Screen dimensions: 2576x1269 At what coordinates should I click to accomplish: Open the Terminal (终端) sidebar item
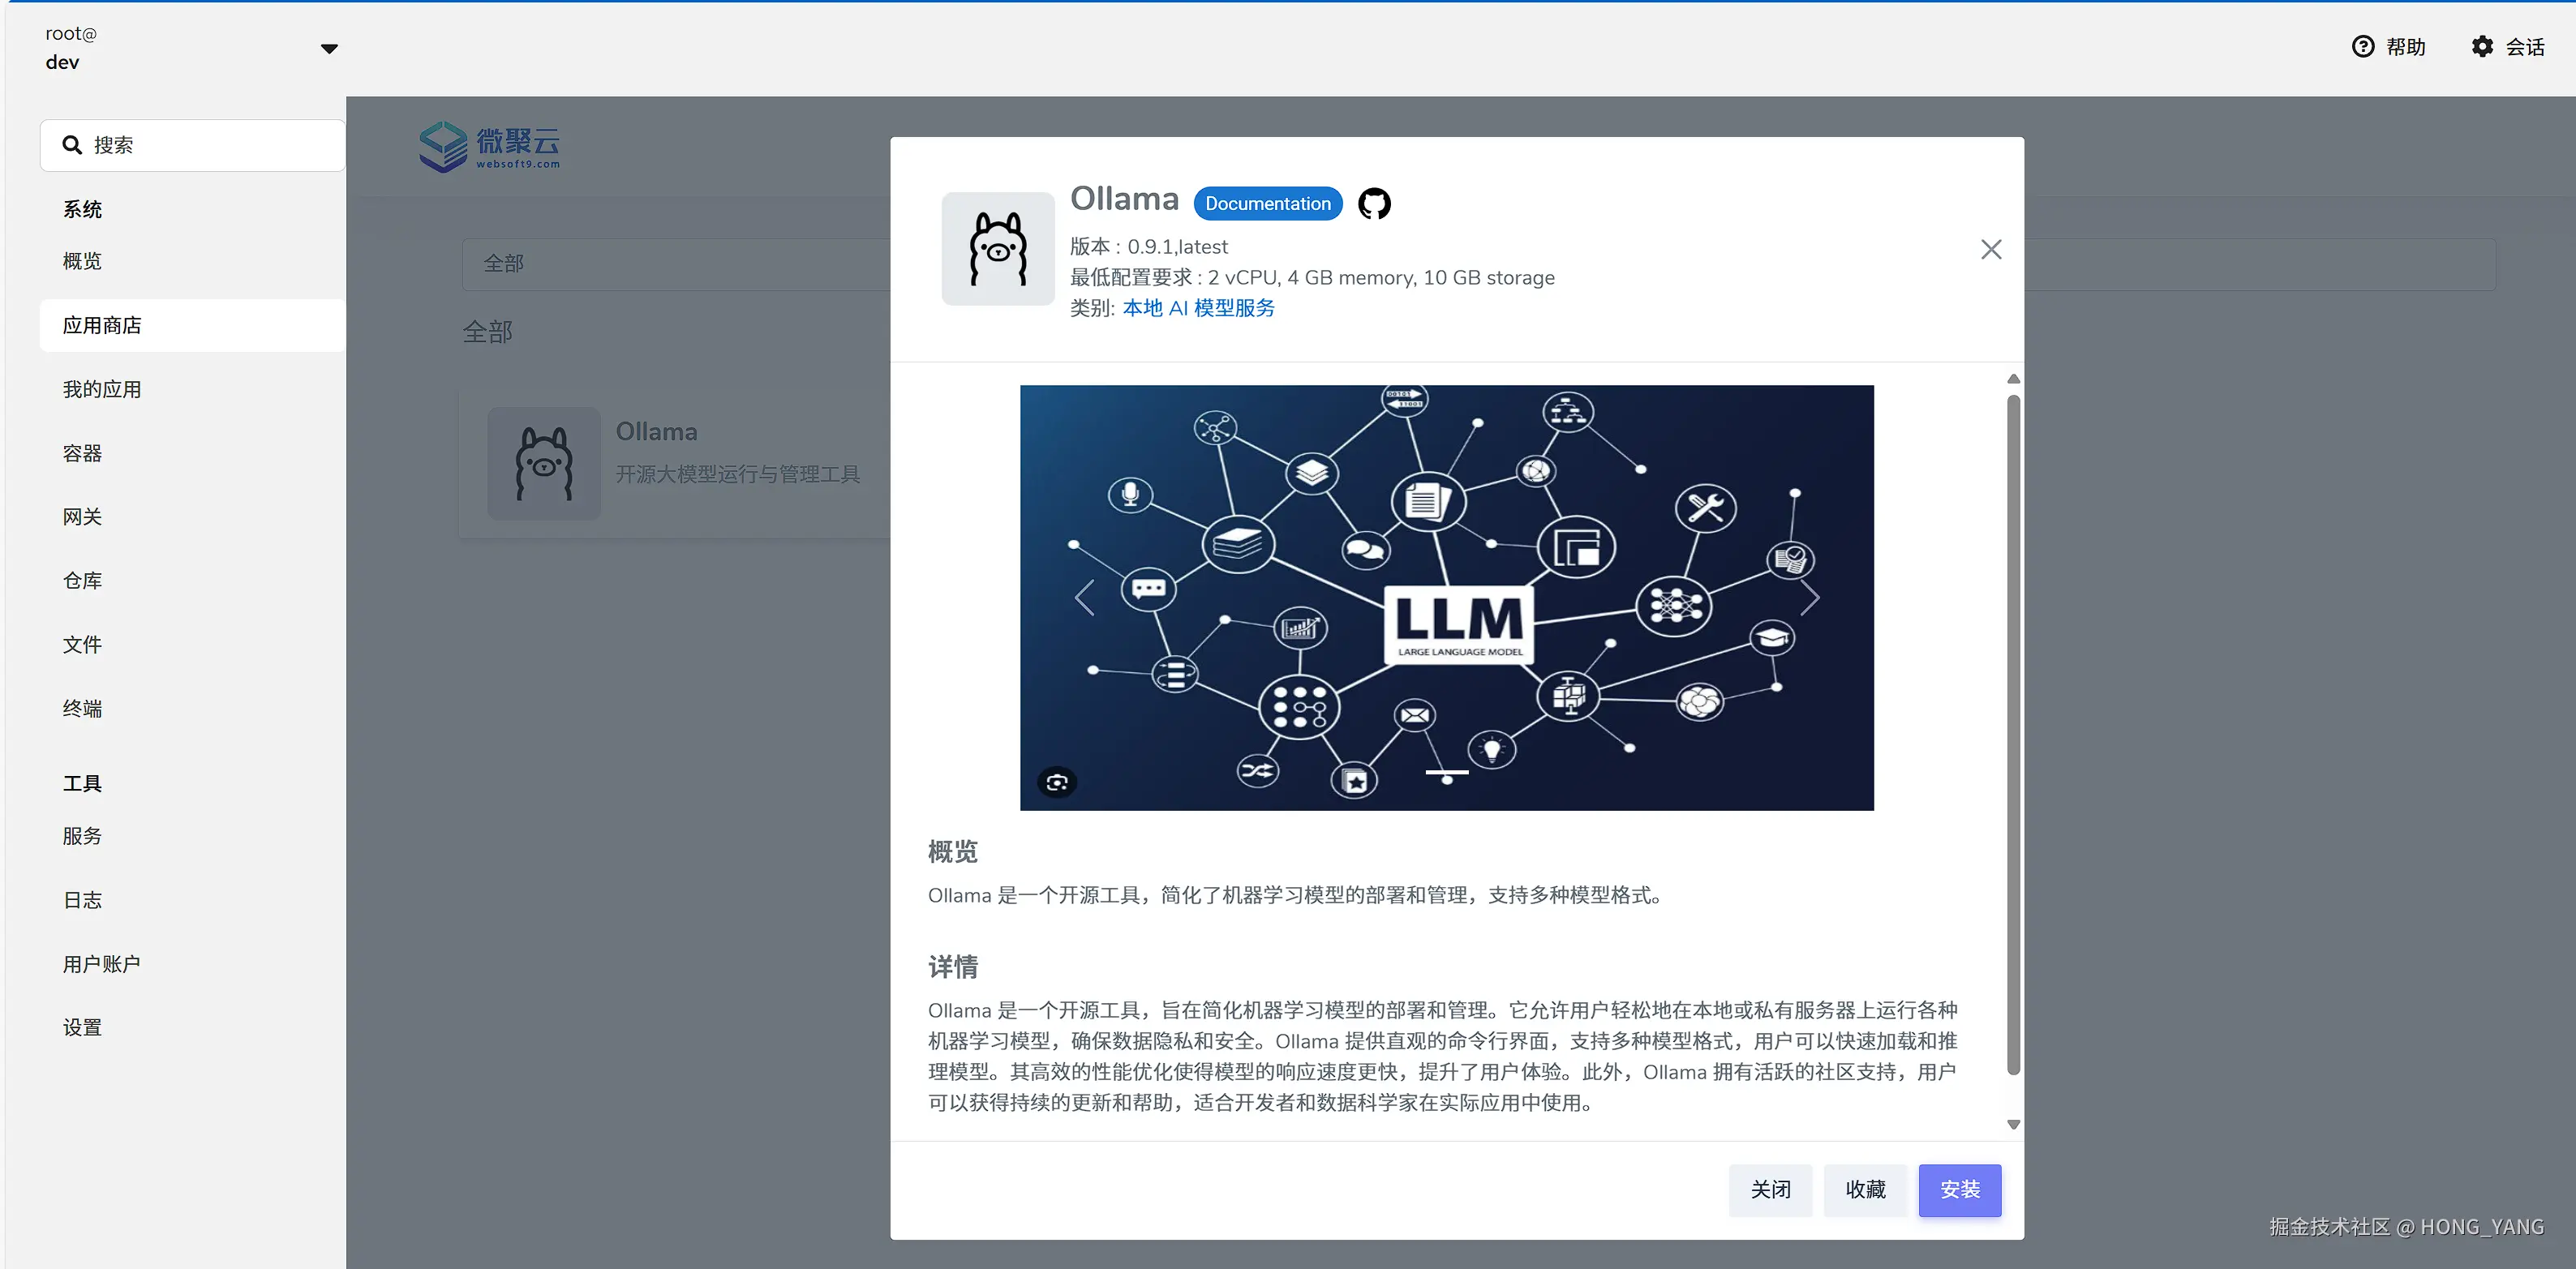pos(82,708)
